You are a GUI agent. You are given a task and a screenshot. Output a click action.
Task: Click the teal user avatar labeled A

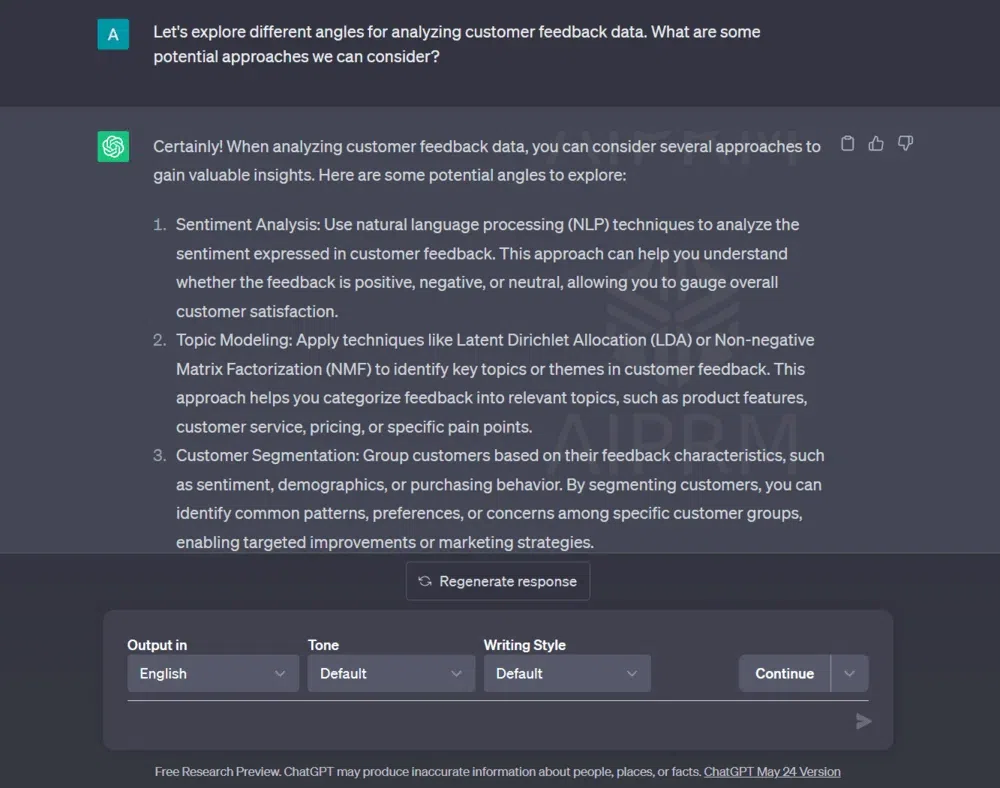(x=112, y=33)
